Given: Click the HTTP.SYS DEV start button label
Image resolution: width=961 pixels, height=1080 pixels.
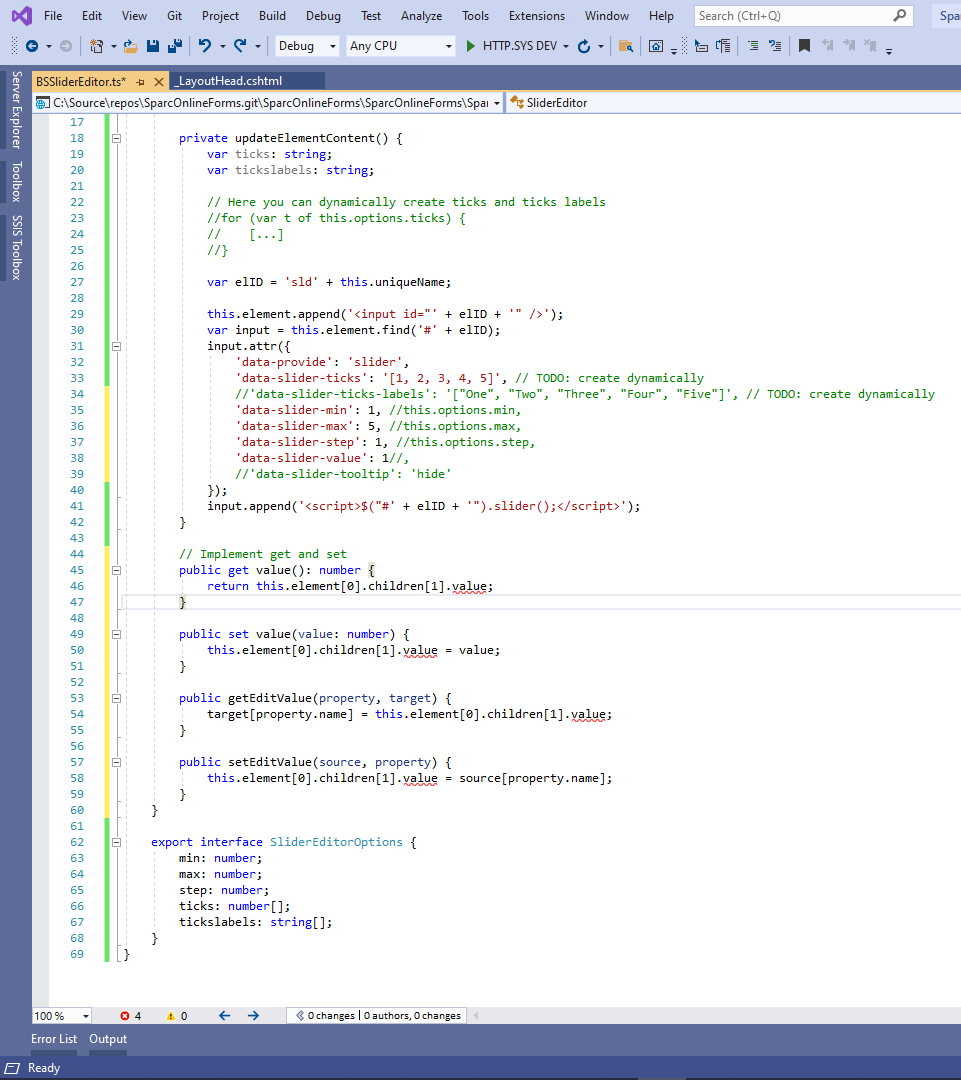Looking at the screenshot, I should click(x=519, y=46).
